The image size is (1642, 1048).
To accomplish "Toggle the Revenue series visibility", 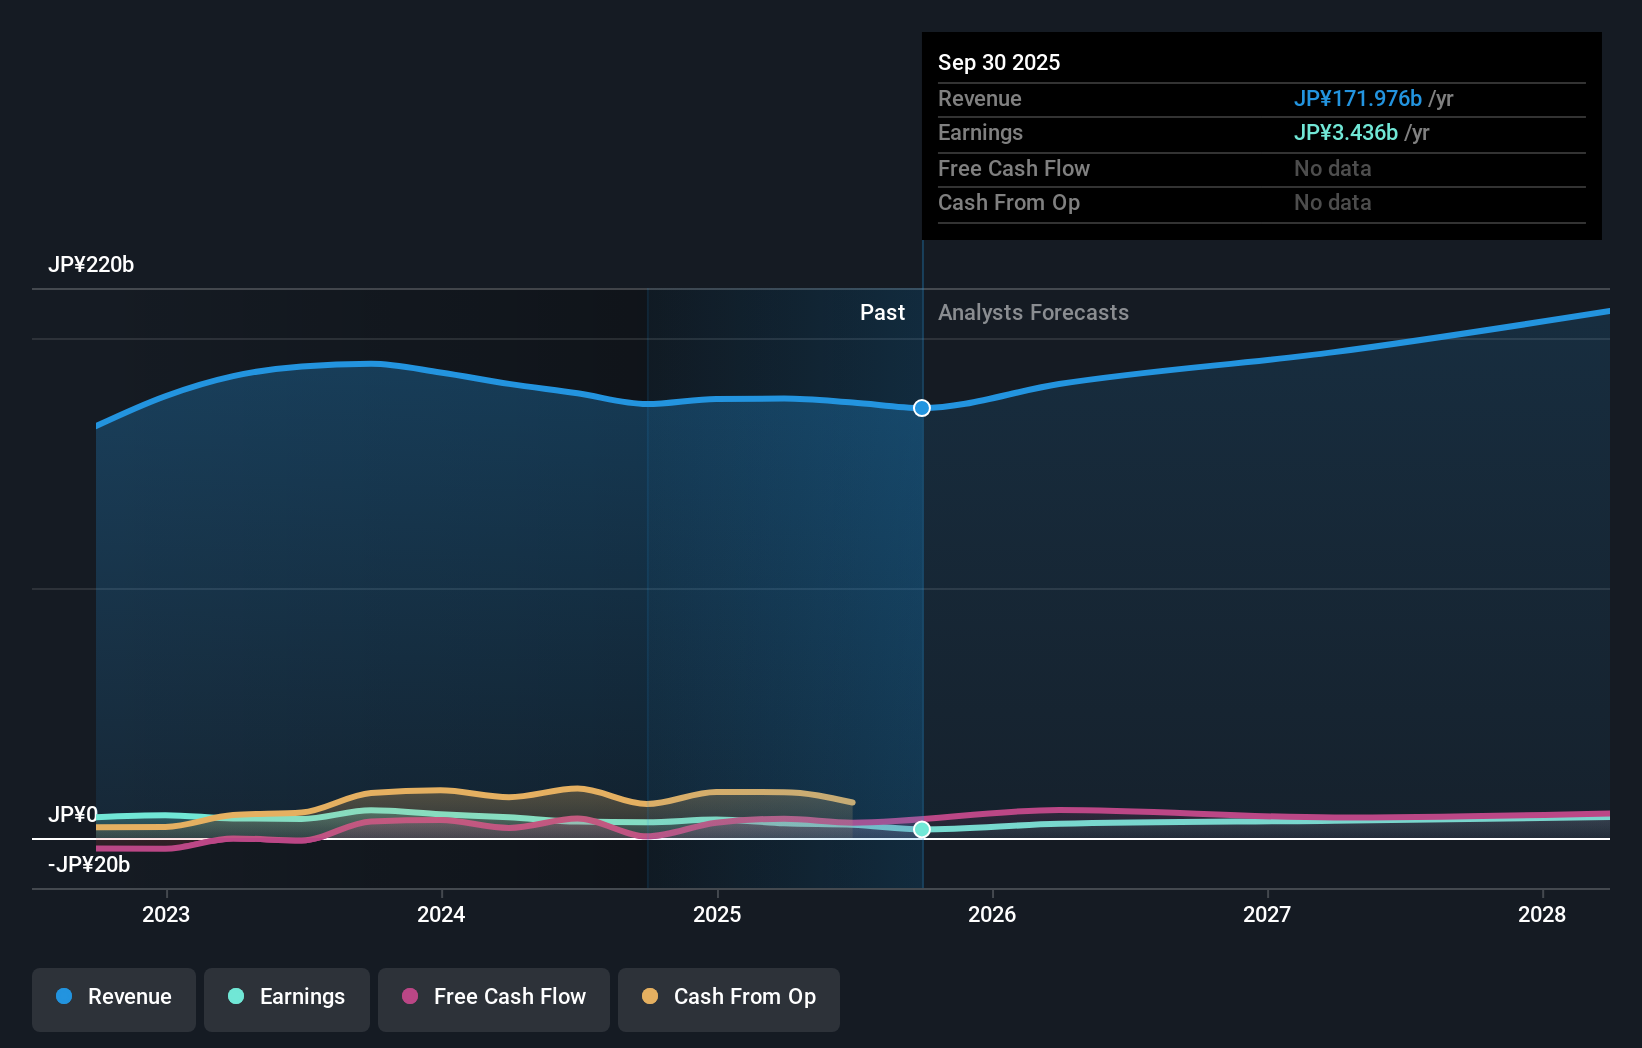I will pyautogui.click(x=113, y=997).
